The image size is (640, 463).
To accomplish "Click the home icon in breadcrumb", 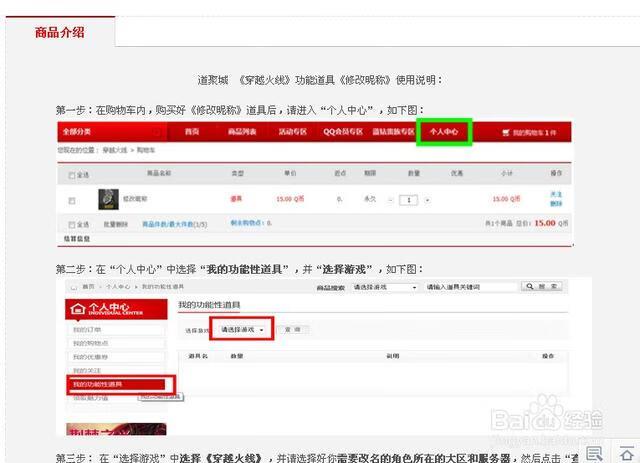I will (72, 287).
